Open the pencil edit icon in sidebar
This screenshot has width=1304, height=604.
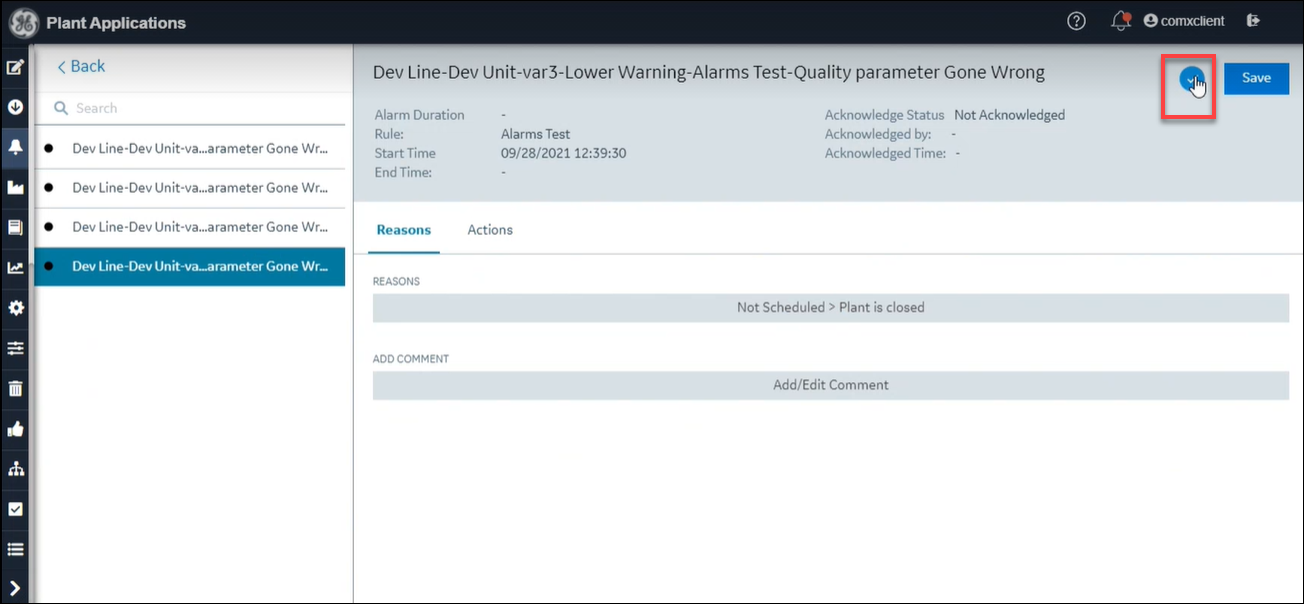[15, 68]
